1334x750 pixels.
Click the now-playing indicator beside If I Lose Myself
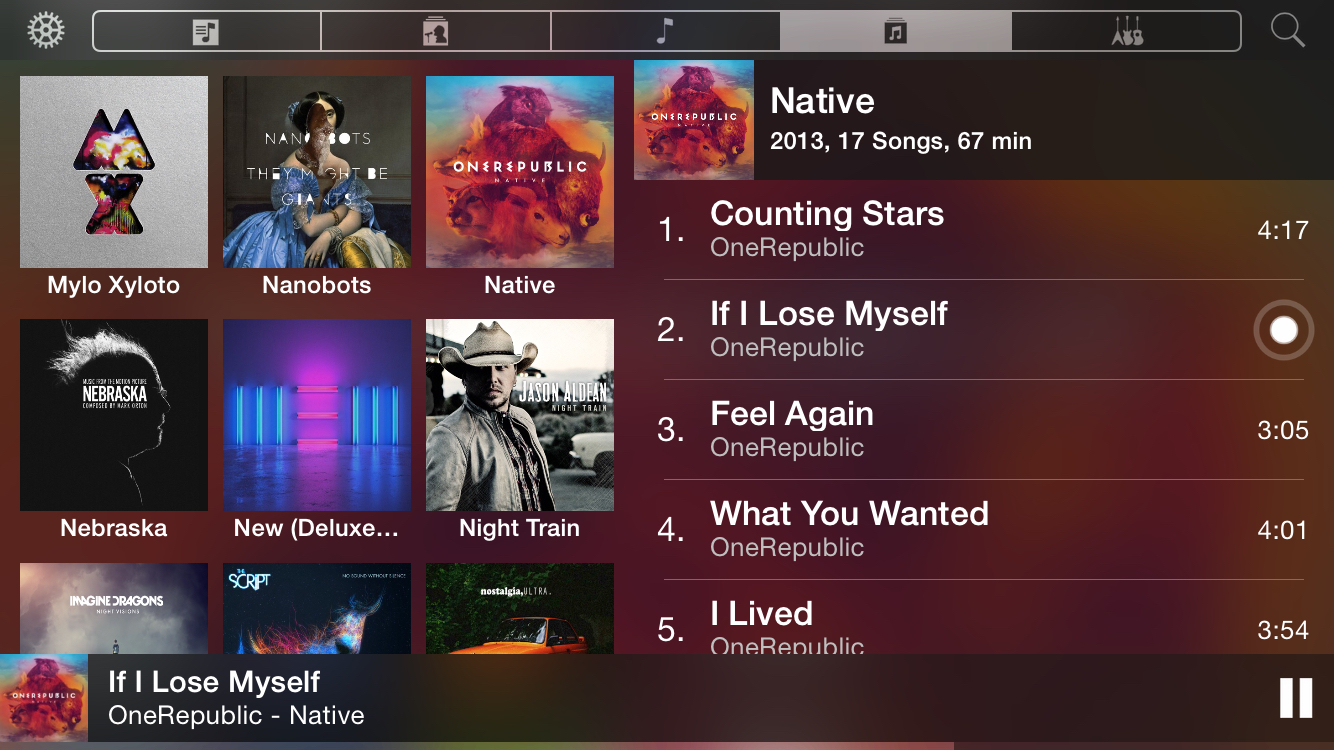1284,330
